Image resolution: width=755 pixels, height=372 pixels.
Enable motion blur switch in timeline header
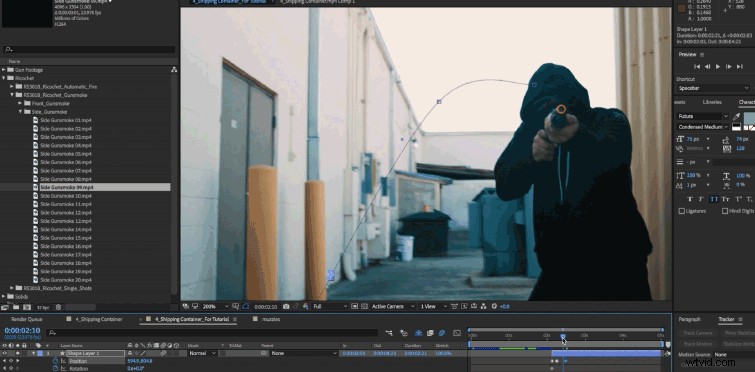[x=442, y=333]
